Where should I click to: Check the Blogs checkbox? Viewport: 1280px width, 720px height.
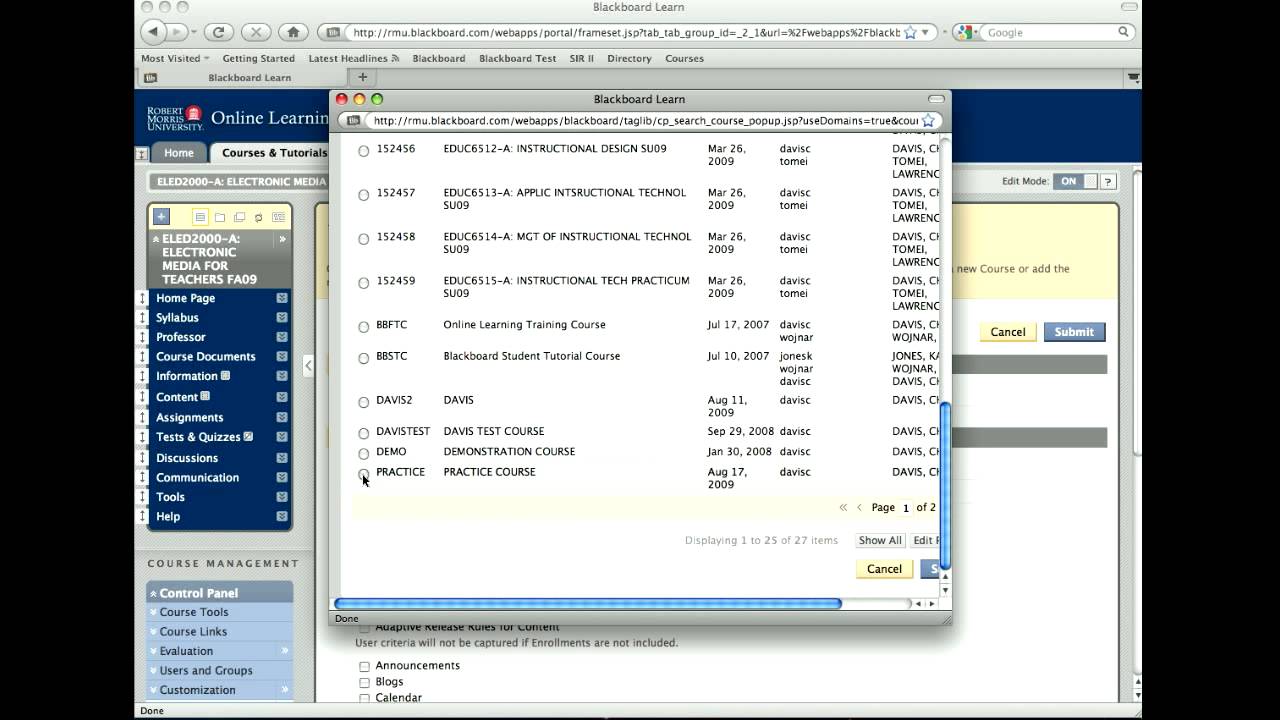364,682
